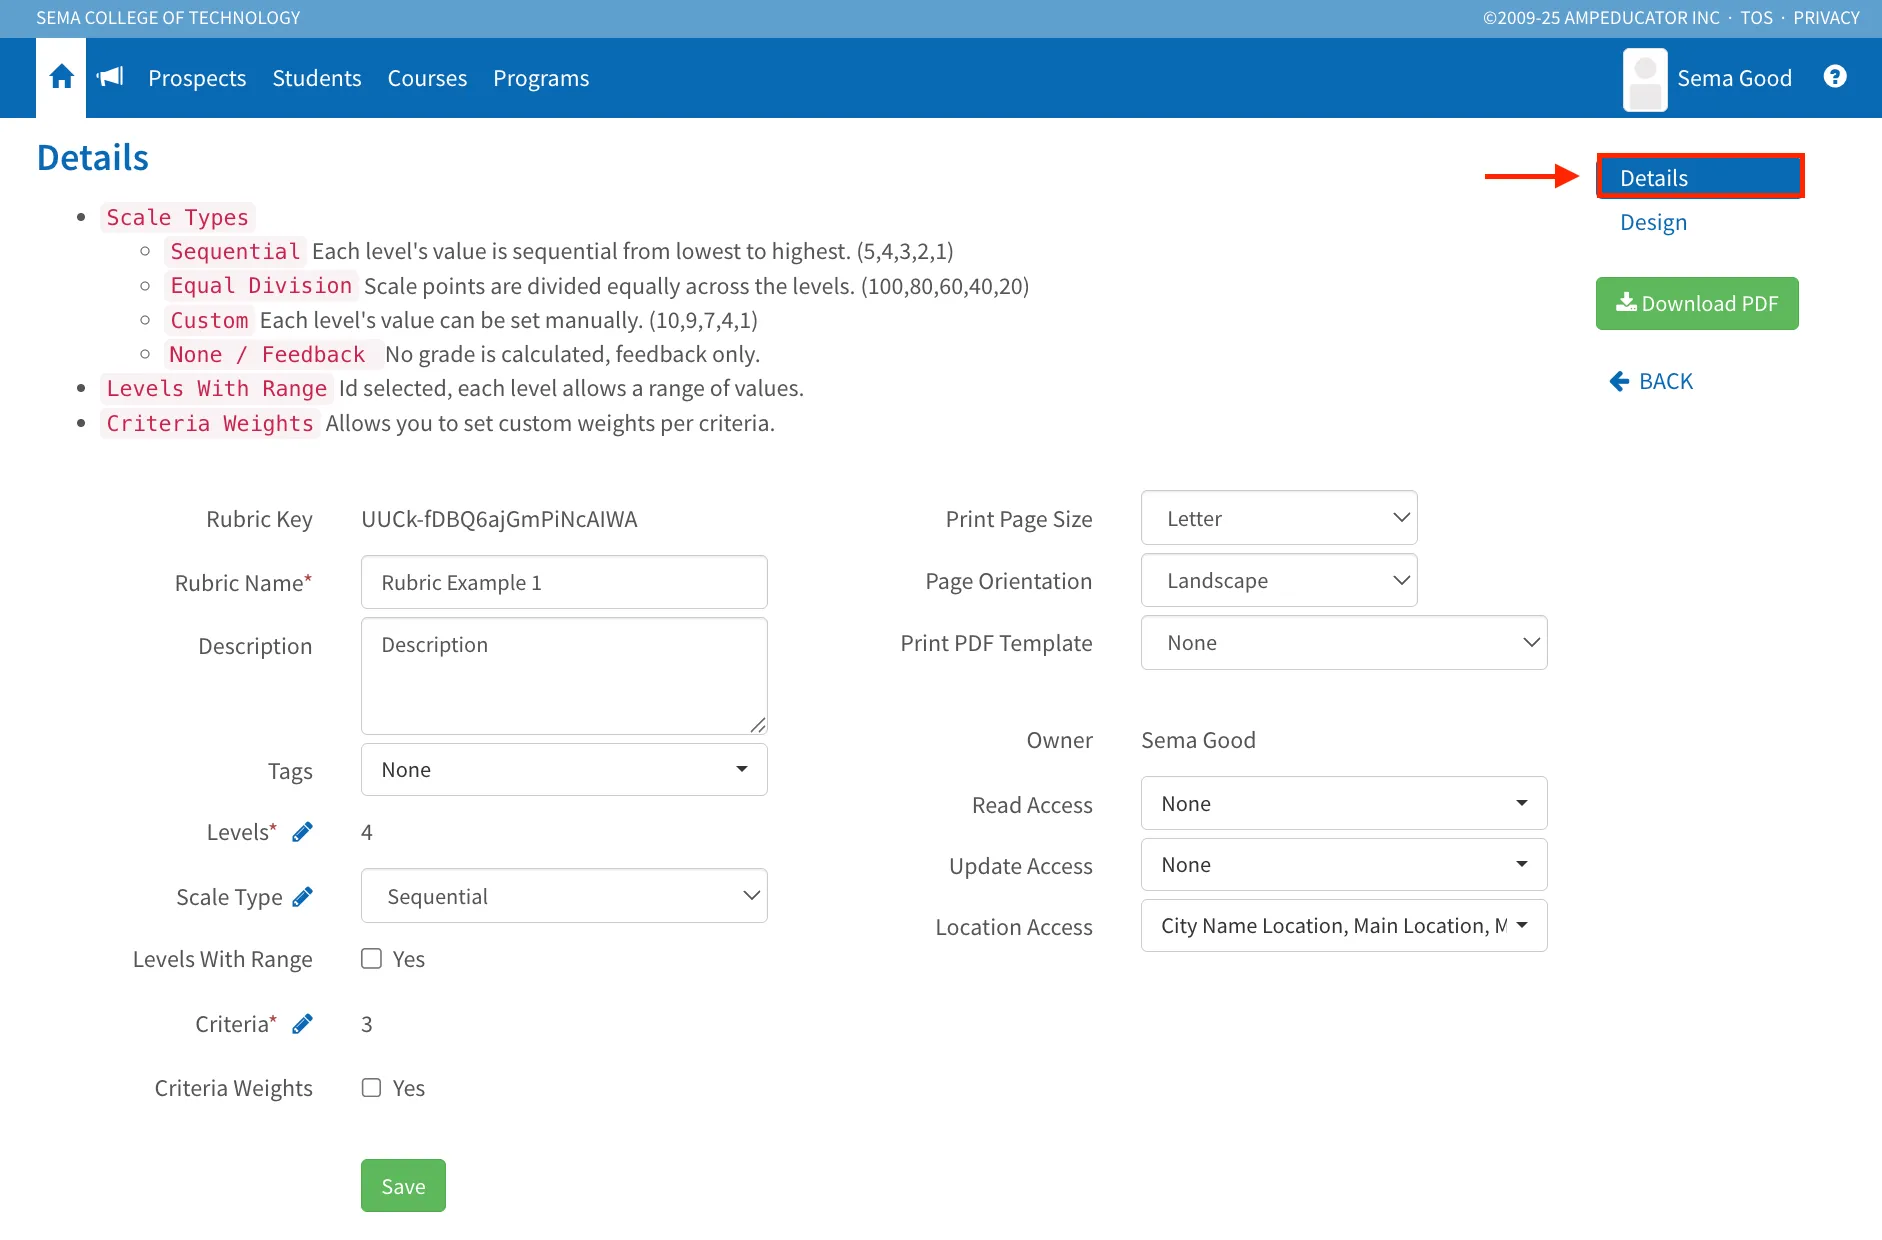Enable Levels With Range checkbox
Viewport: 1882px width, 1240px height.
(x=371, y=958)
